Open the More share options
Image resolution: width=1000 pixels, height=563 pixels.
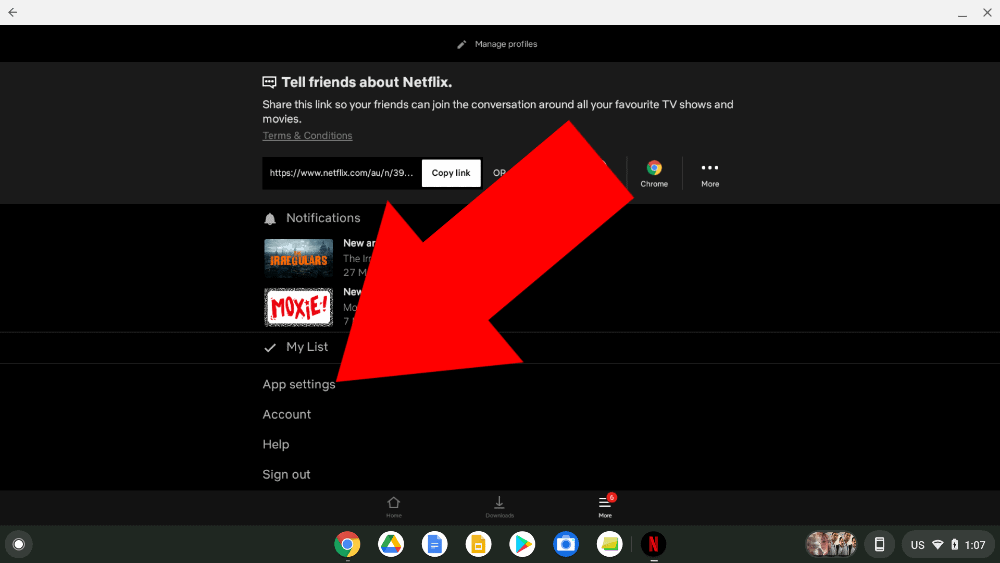click(710, 173)
